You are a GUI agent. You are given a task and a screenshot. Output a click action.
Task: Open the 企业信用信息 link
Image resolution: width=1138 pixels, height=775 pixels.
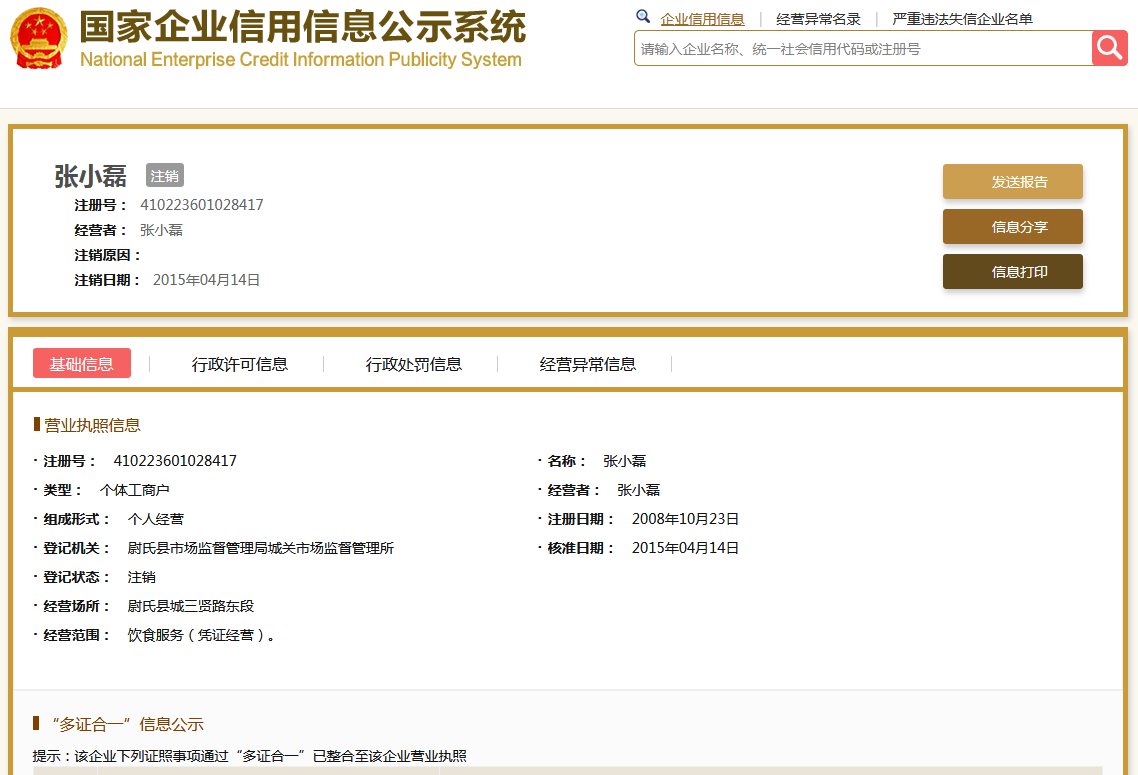click(702, 19)
